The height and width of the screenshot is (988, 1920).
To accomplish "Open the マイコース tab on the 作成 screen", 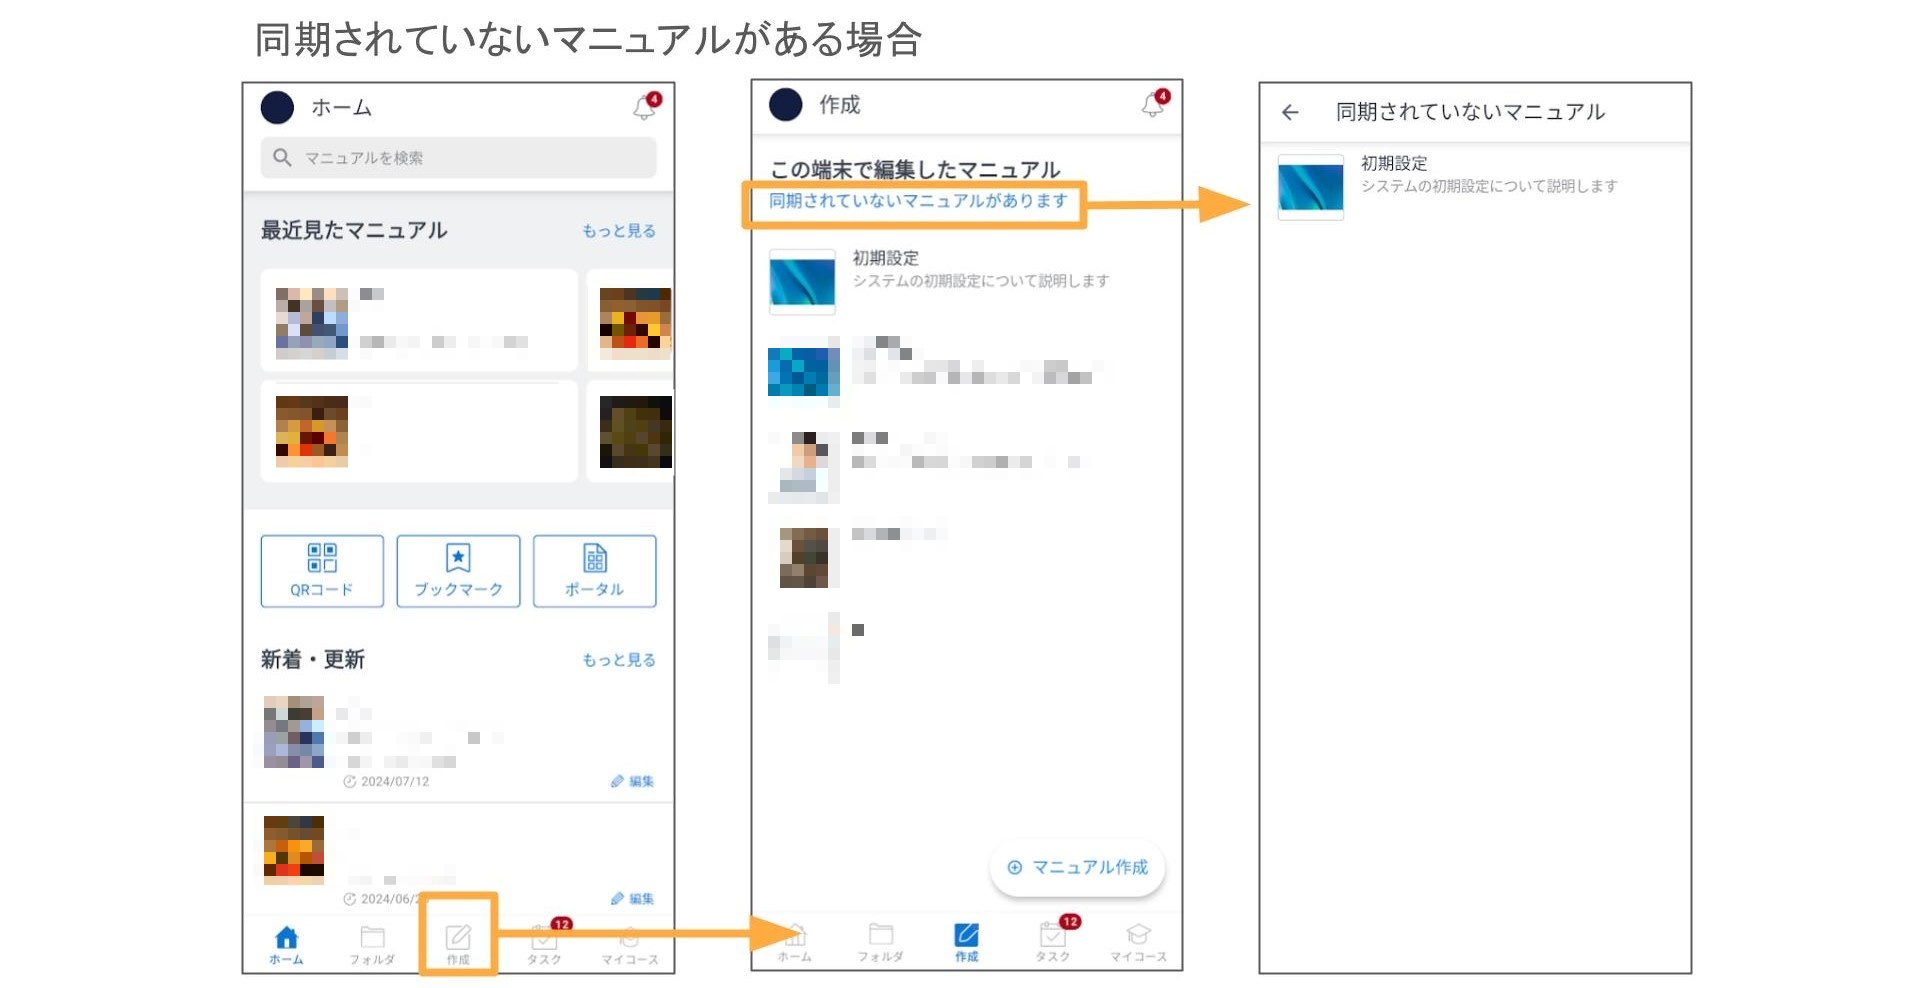I will coord(1138,942).
